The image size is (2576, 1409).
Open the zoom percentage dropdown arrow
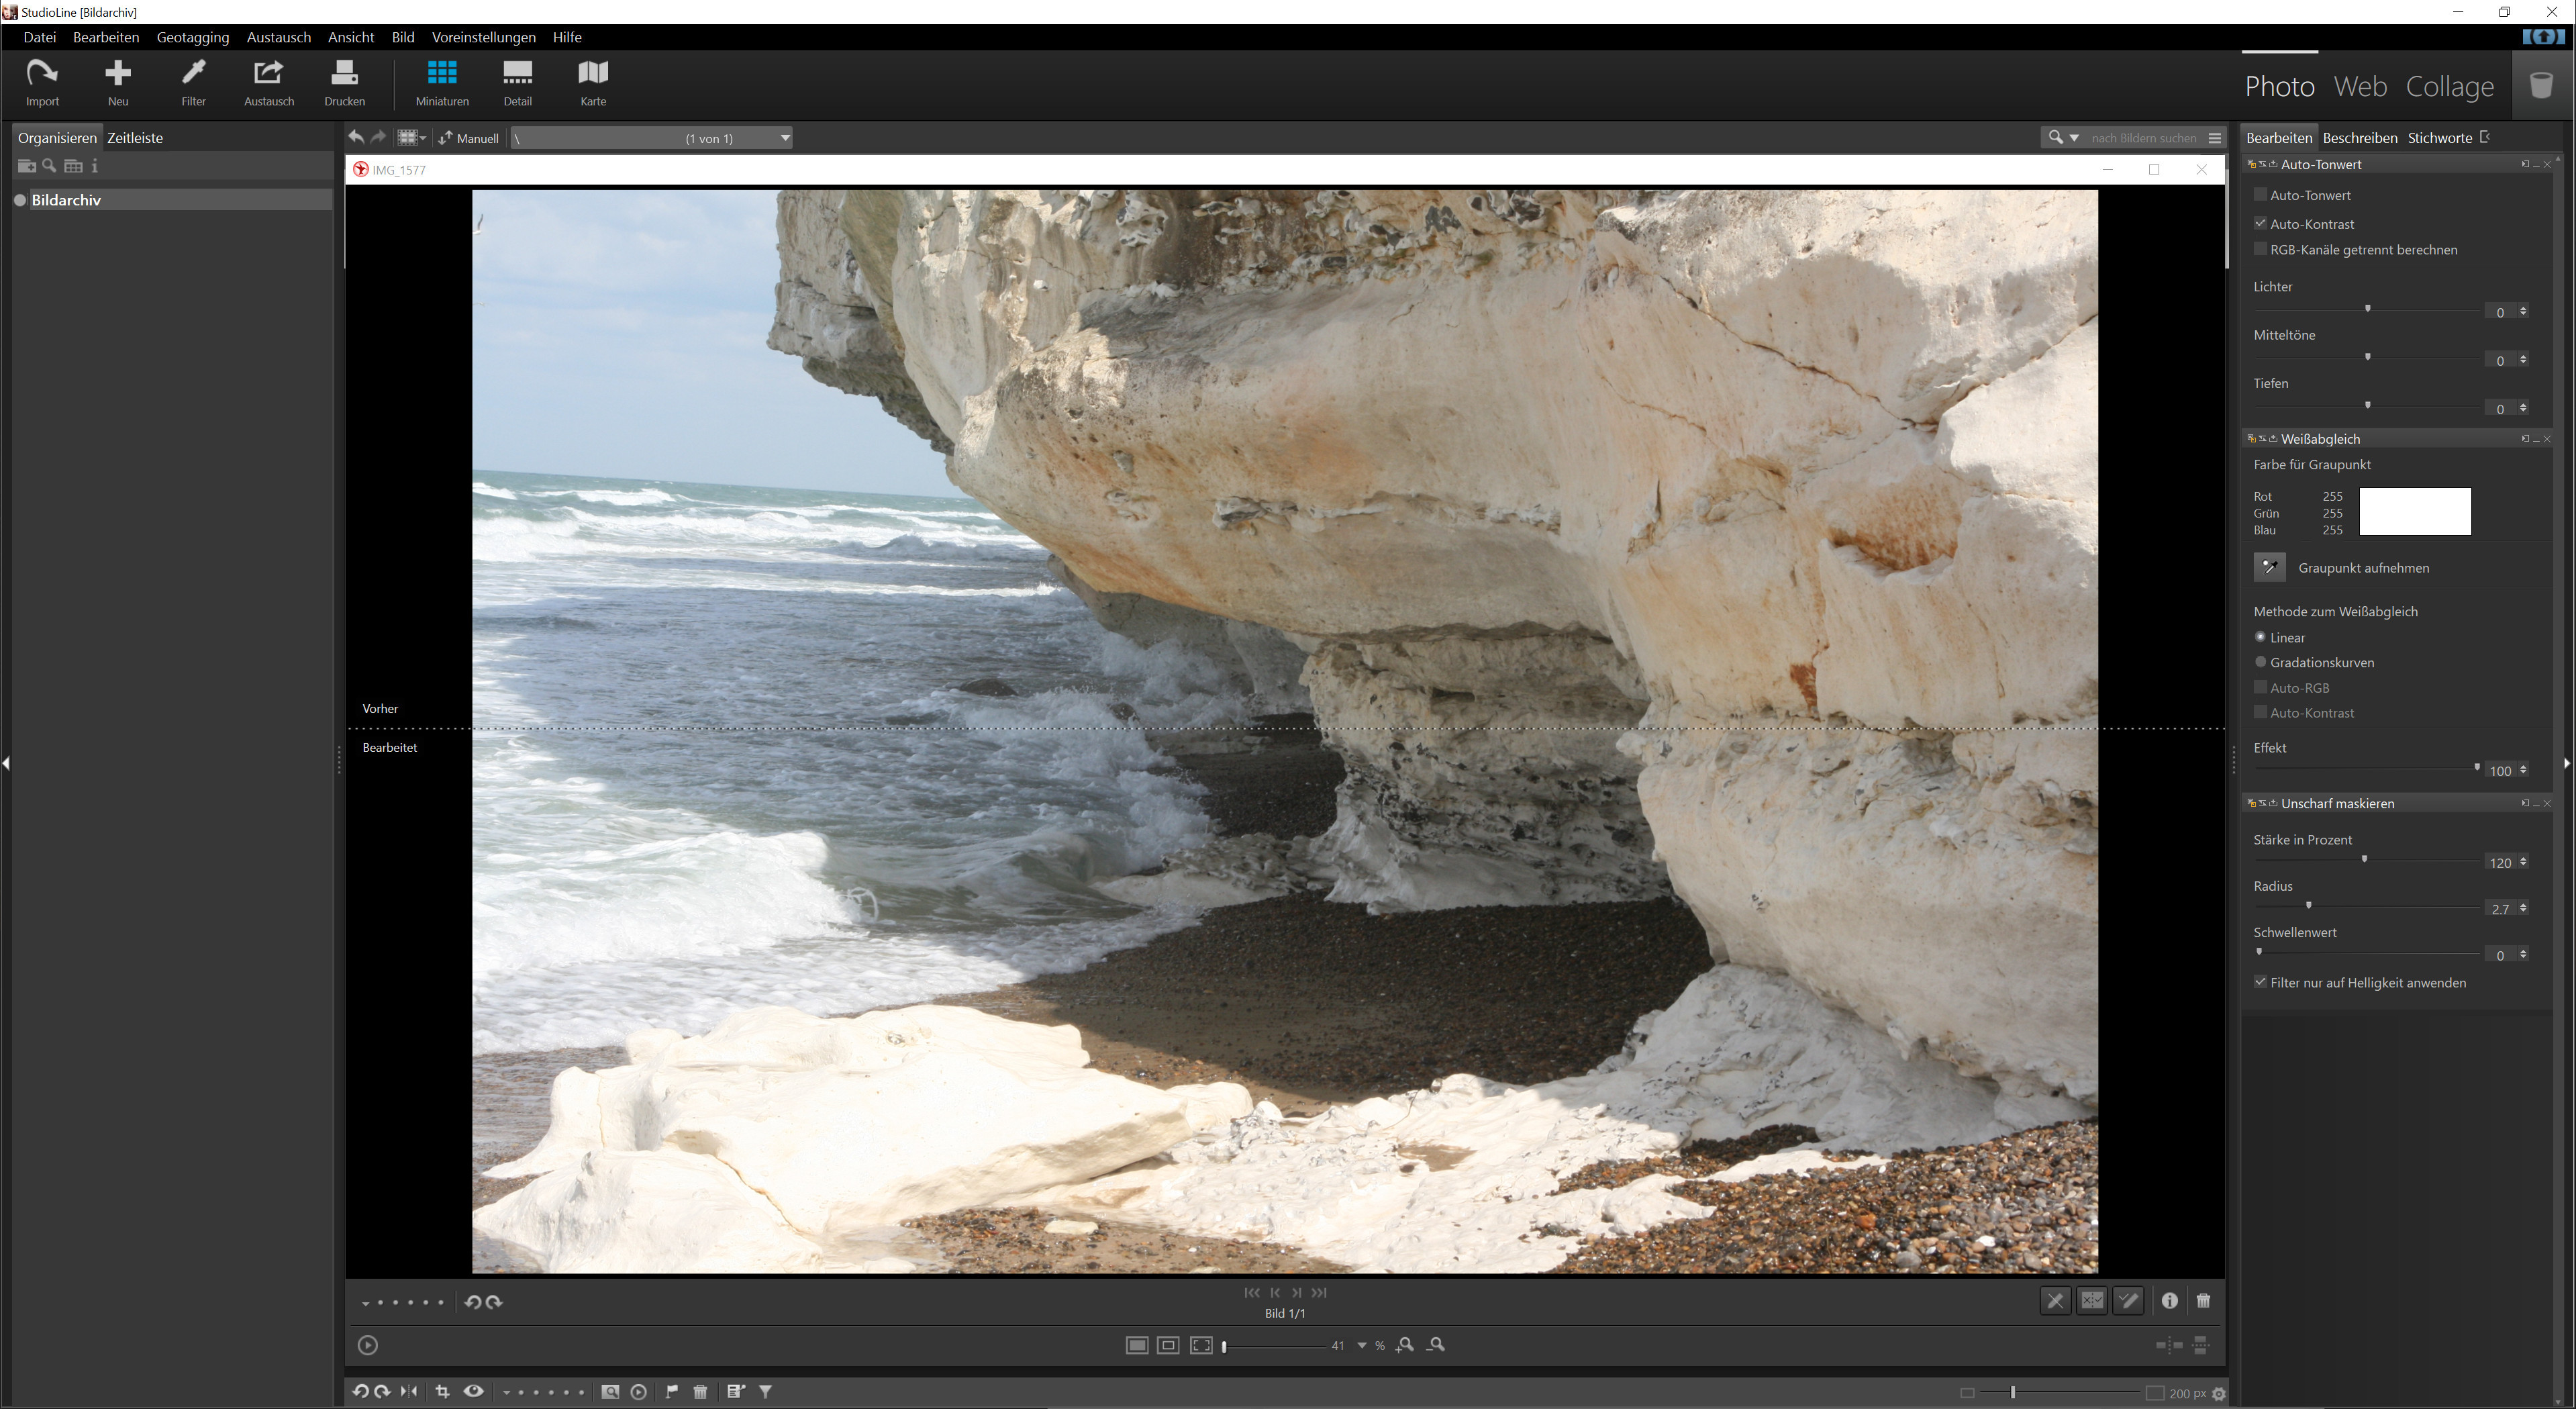pos(1361,1346)
